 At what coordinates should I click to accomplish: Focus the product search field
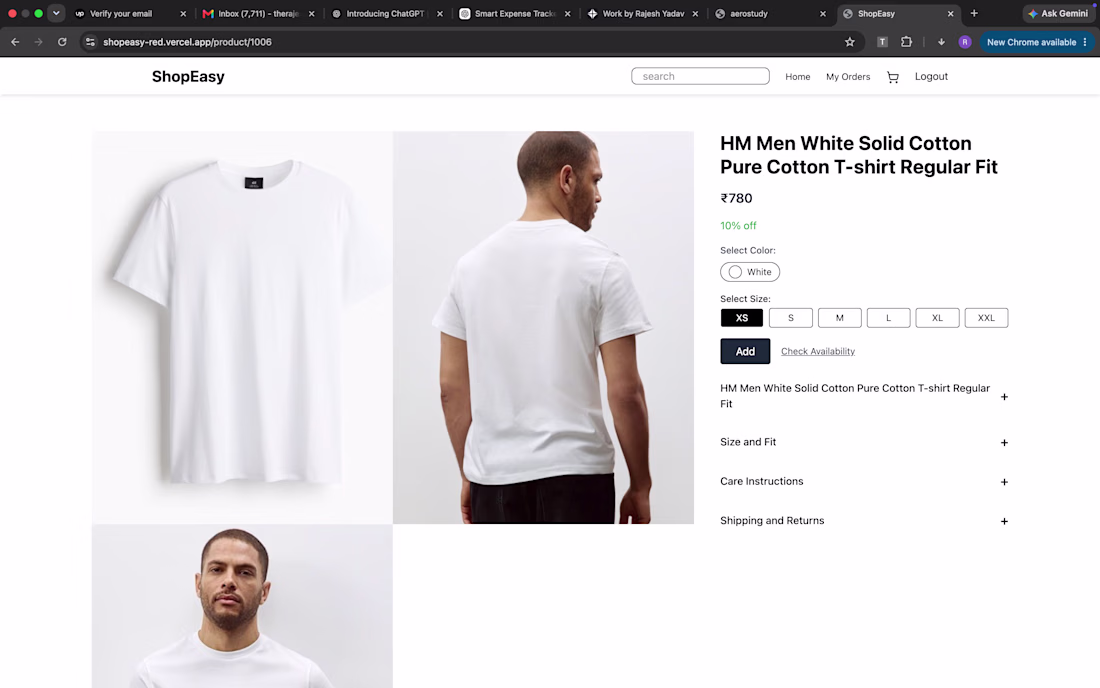pyautogui.click(x=700, y=76)
